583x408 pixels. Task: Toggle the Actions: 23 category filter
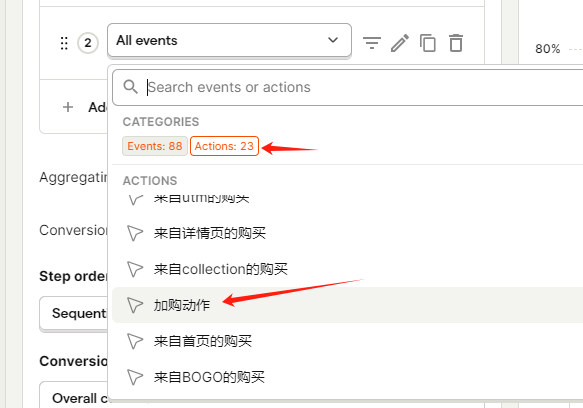tap(224, 146)
